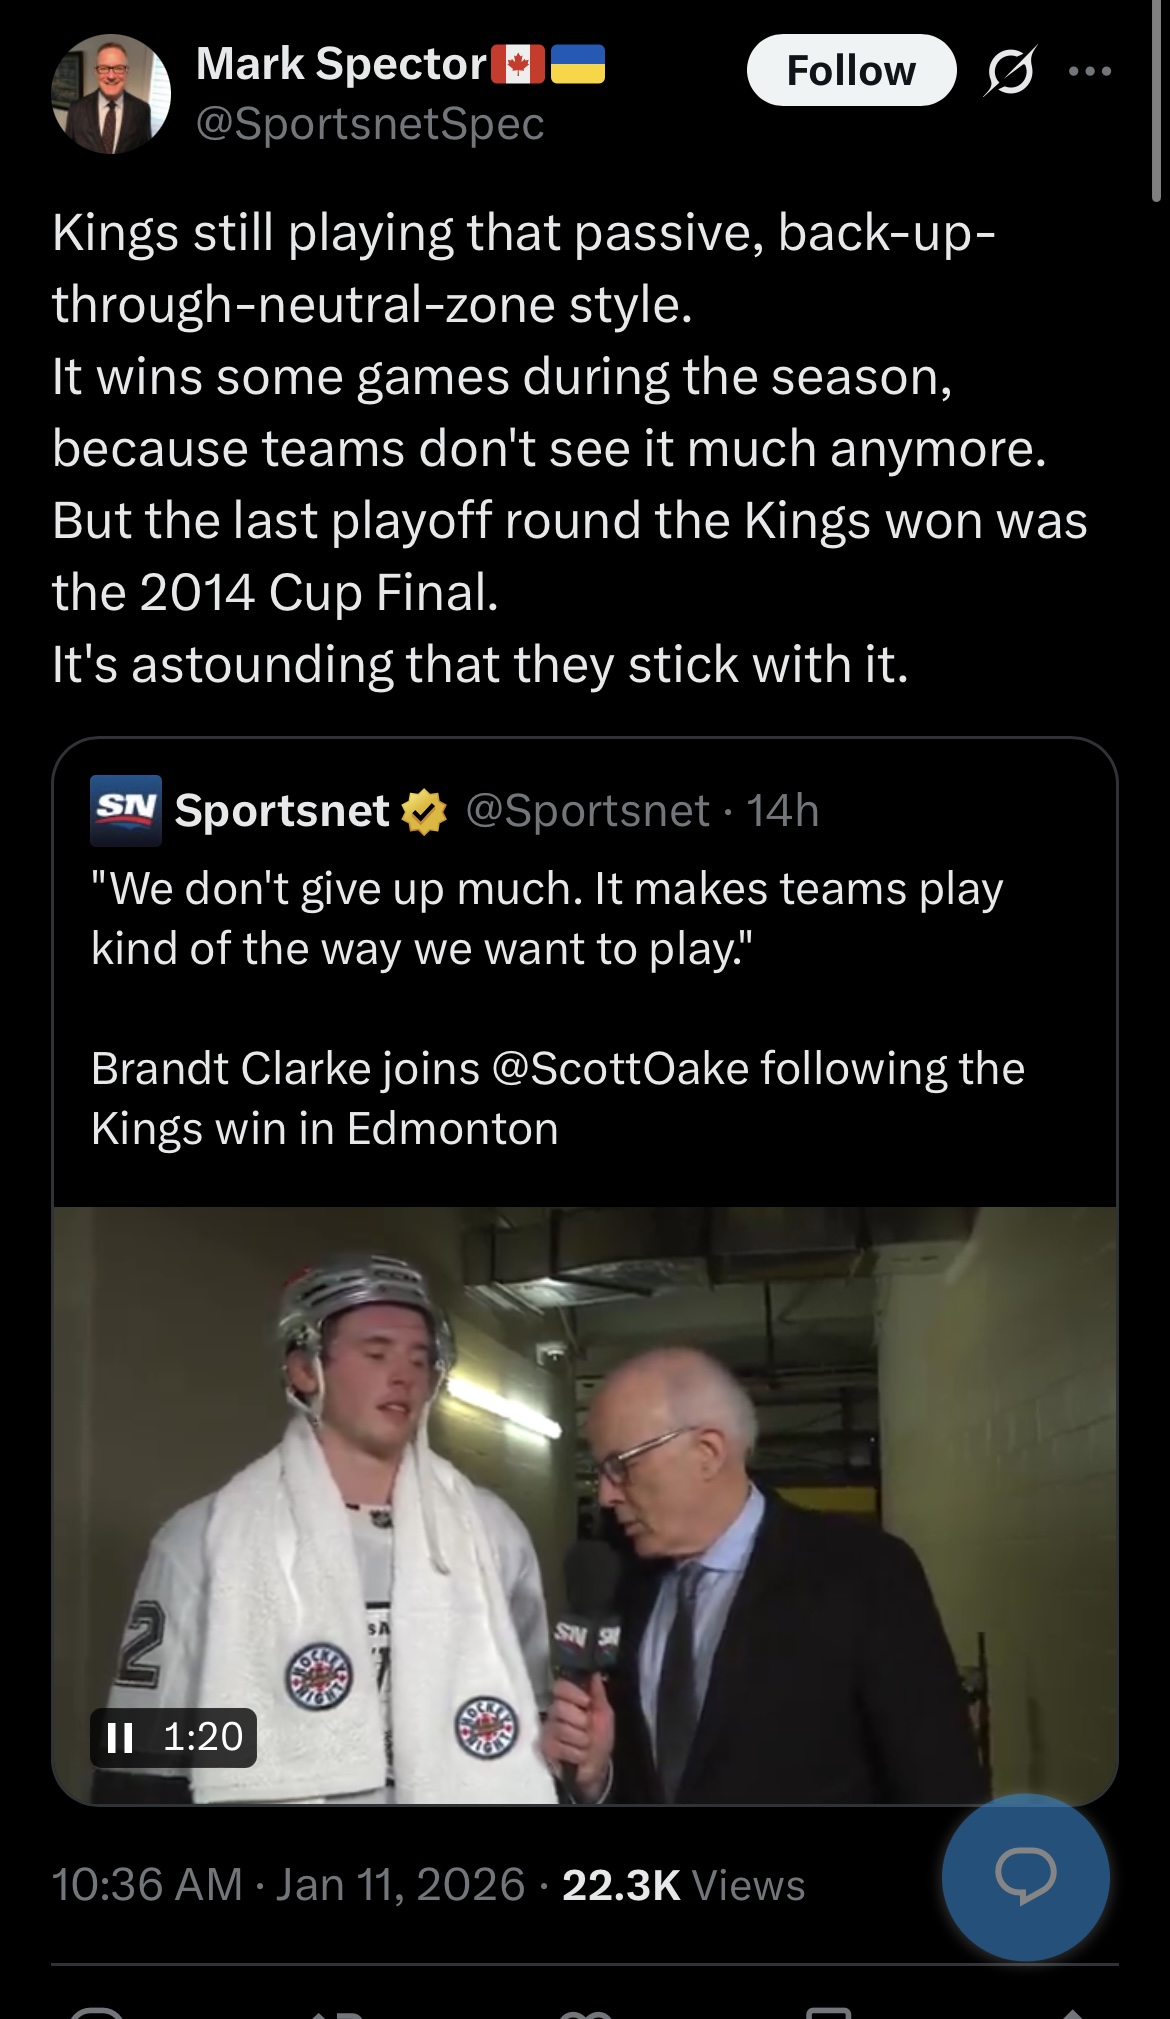
Task: Tap the 10:36 AM Jan 11, 2026 timestamp
Action: (288, 1885)
